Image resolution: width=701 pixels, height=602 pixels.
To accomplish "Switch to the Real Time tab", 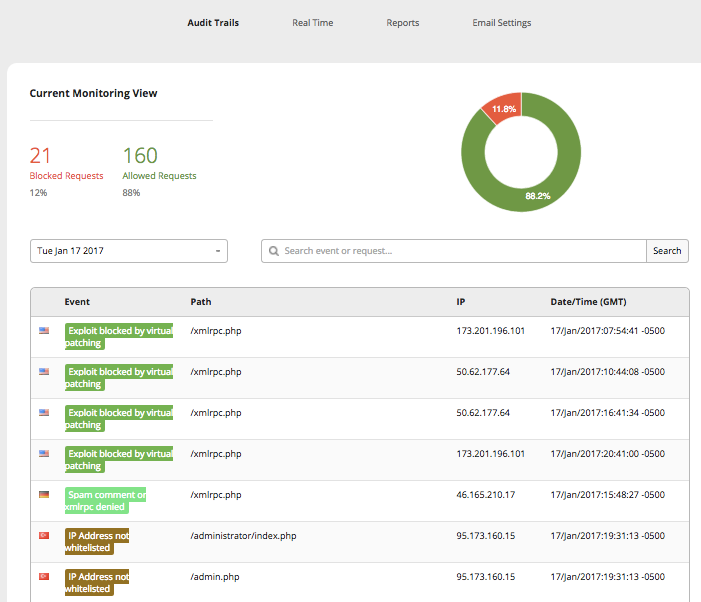I will coord(312,23).
